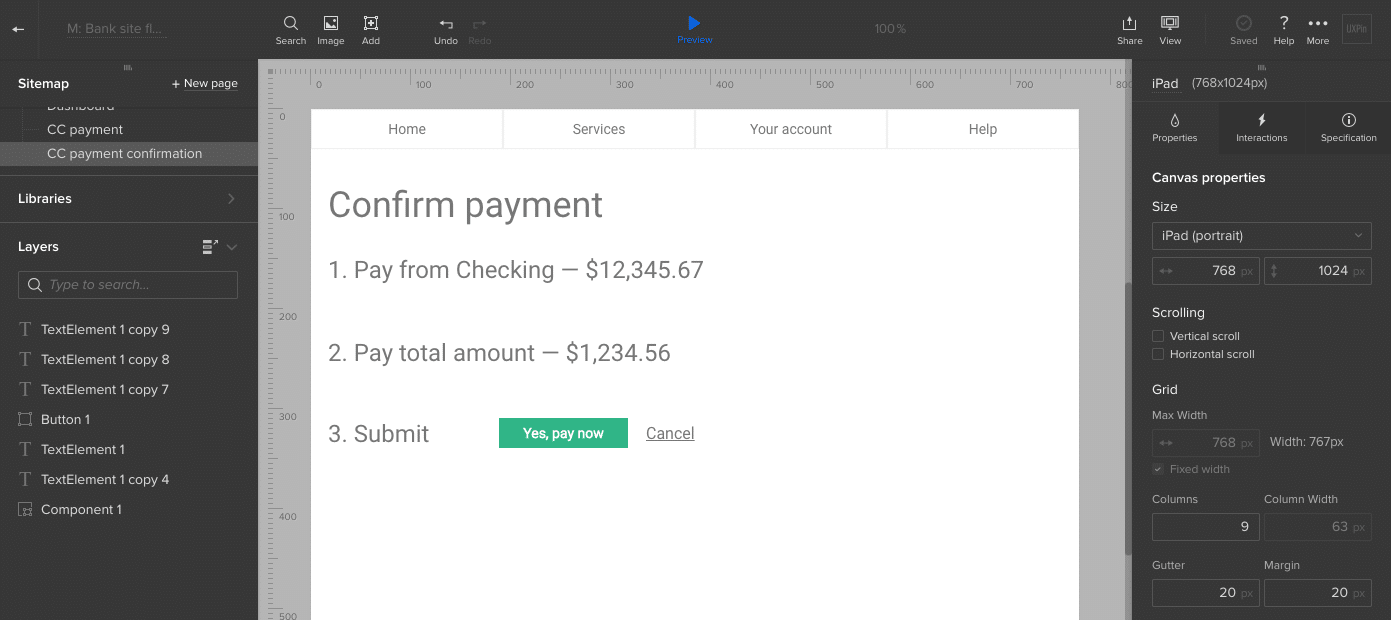This screenshot has width=1391, height=620.
Task: Expand the Layers options chevron
Action: pos(232,247)
